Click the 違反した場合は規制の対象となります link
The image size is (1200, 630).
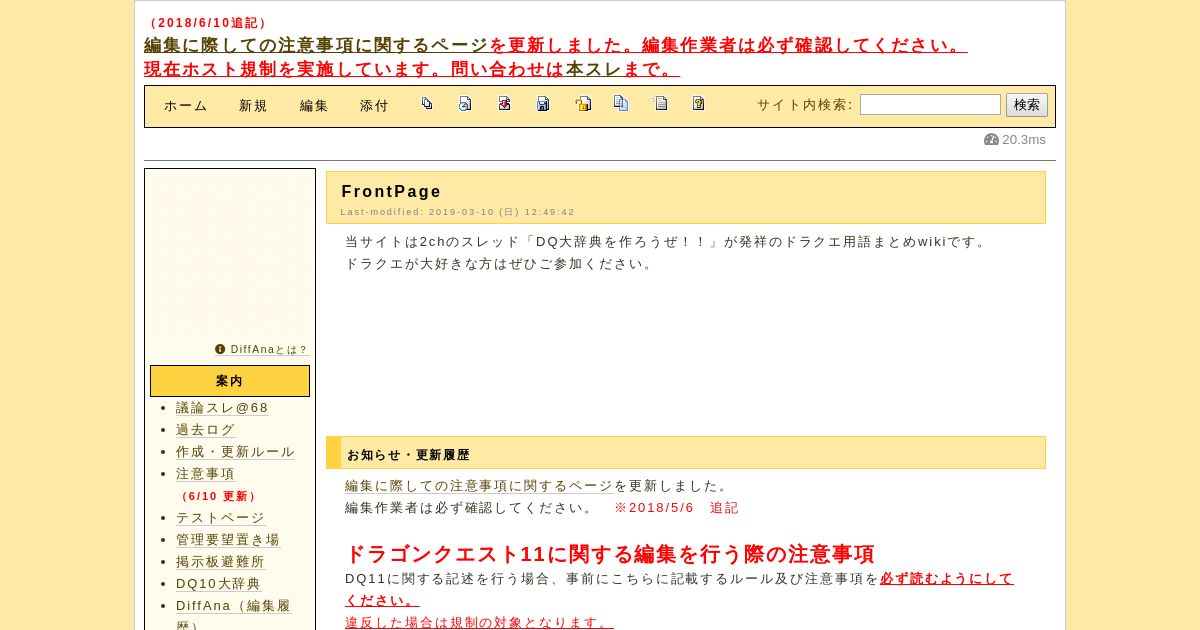479,622
